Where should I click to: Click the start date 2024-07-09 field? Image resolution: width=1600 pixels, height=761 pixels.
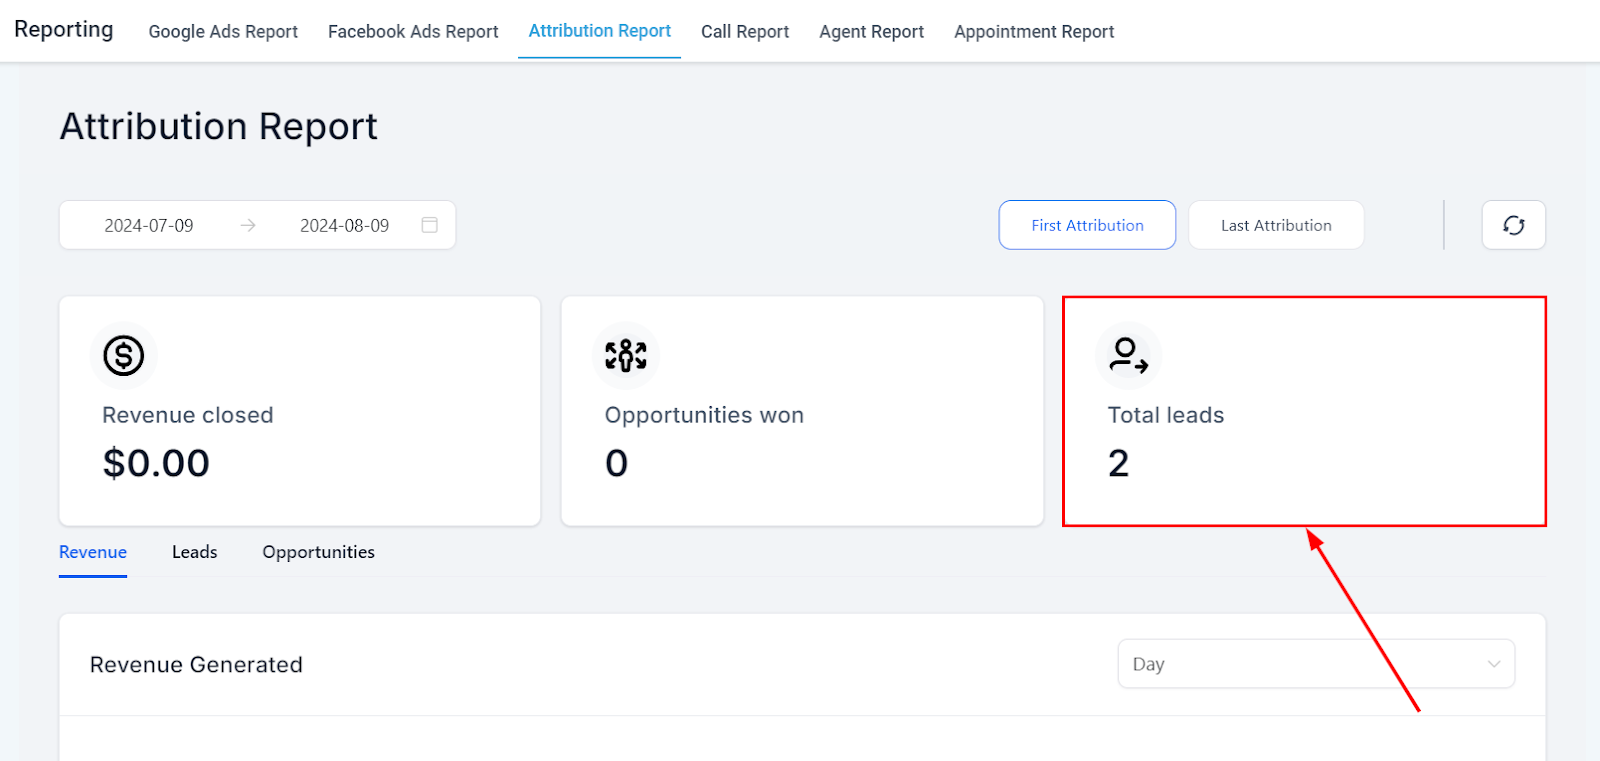149,226
